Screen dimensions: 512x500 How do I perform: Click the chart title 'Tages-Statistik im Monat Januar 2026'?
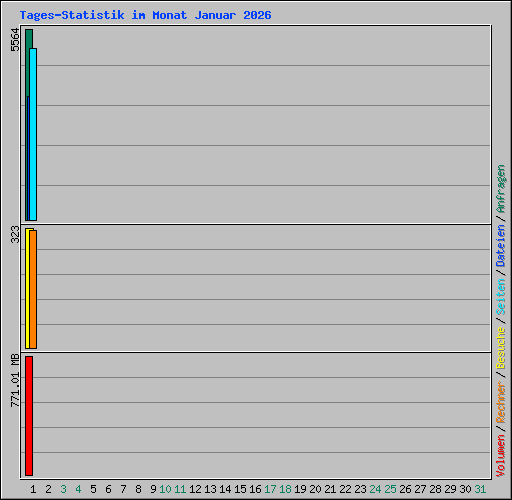[x=145, y=15]
